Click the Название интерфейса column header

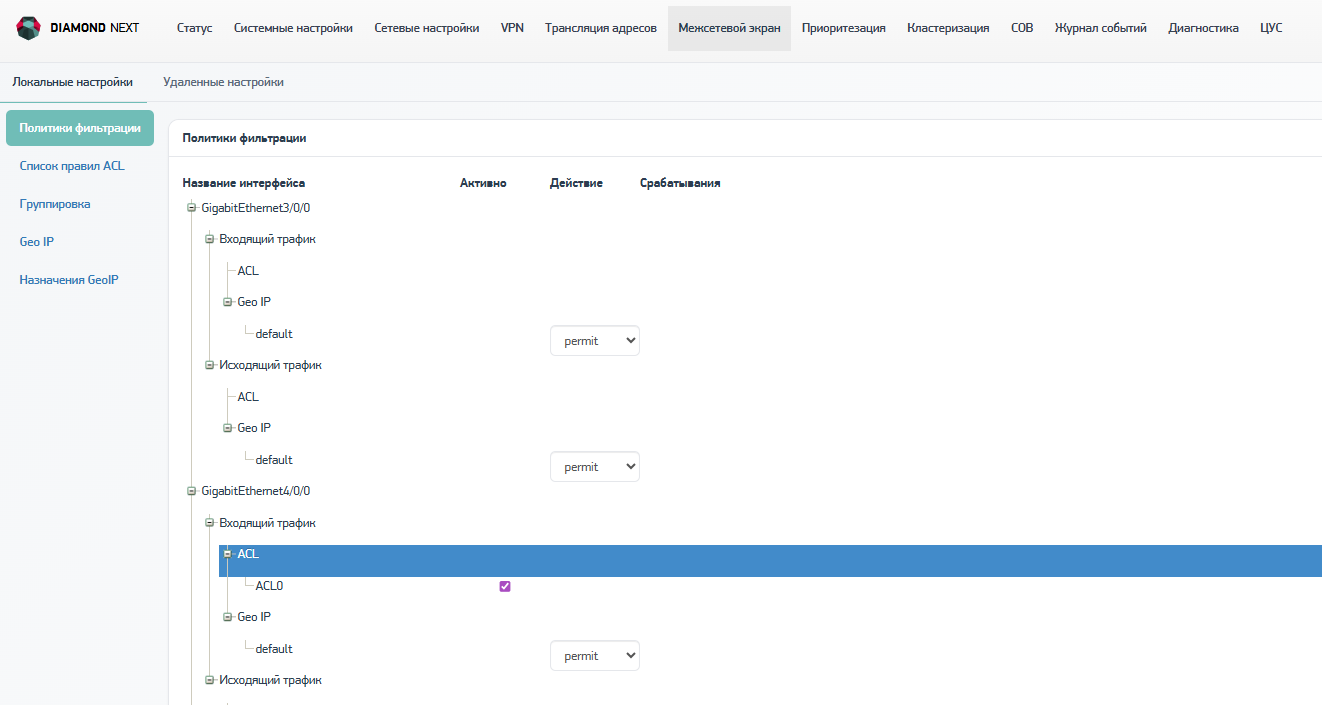(x=244, y=183)
